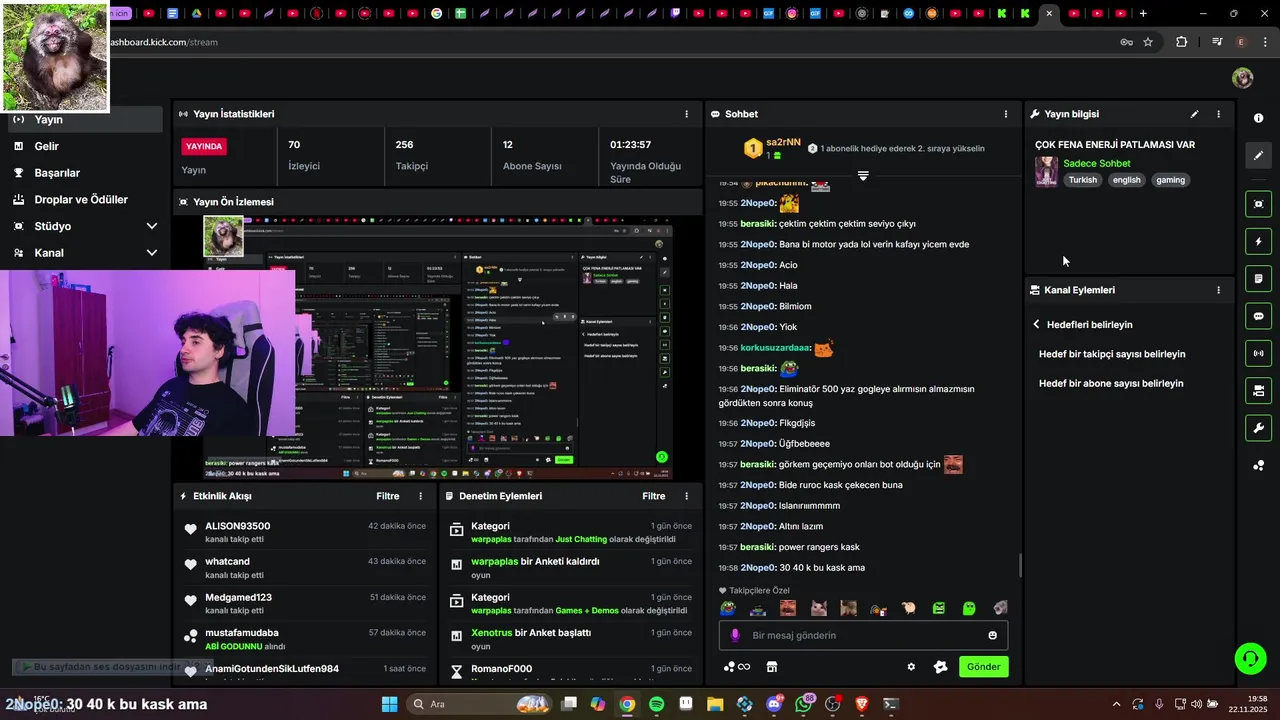Open Filtre in Etkinlik Akışı panel
The height and width of the screenshot is (720, 1280).
(387, 496)
